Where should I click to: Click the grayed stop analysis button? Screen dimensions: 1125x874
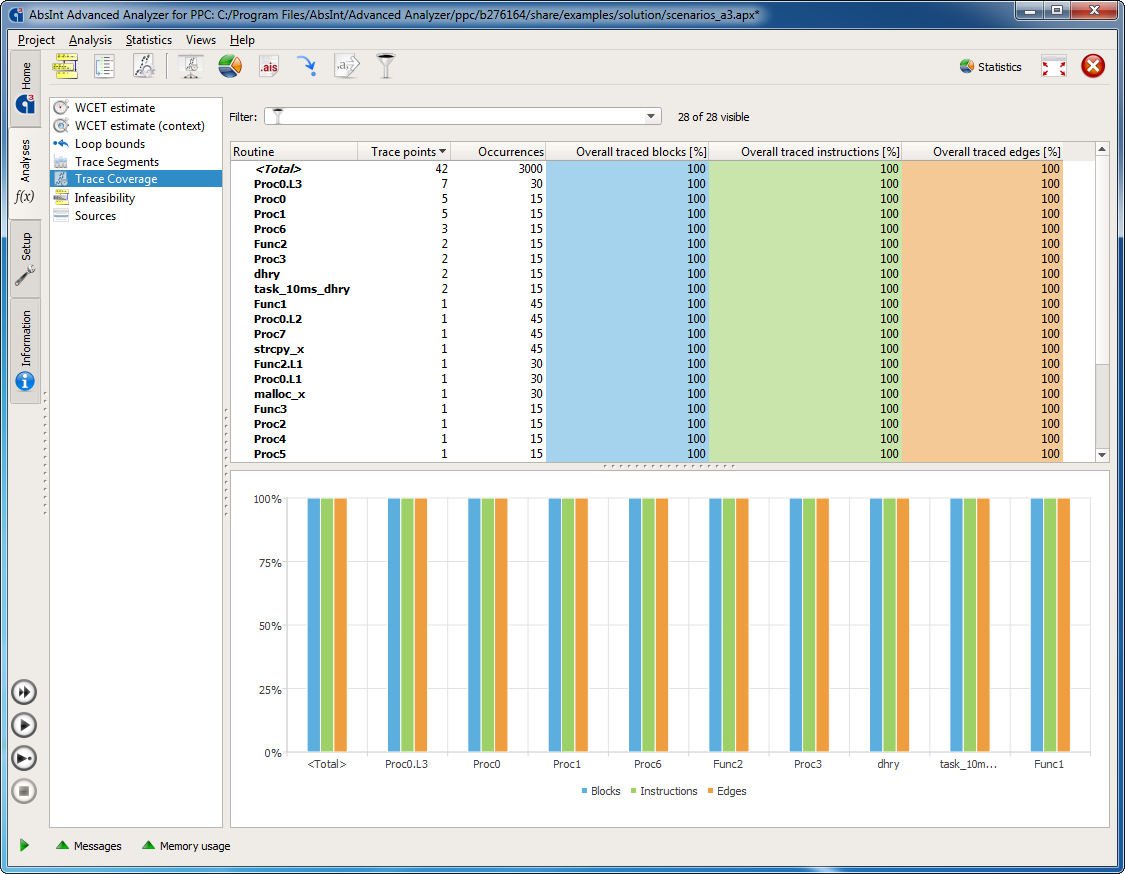(25, 791)
